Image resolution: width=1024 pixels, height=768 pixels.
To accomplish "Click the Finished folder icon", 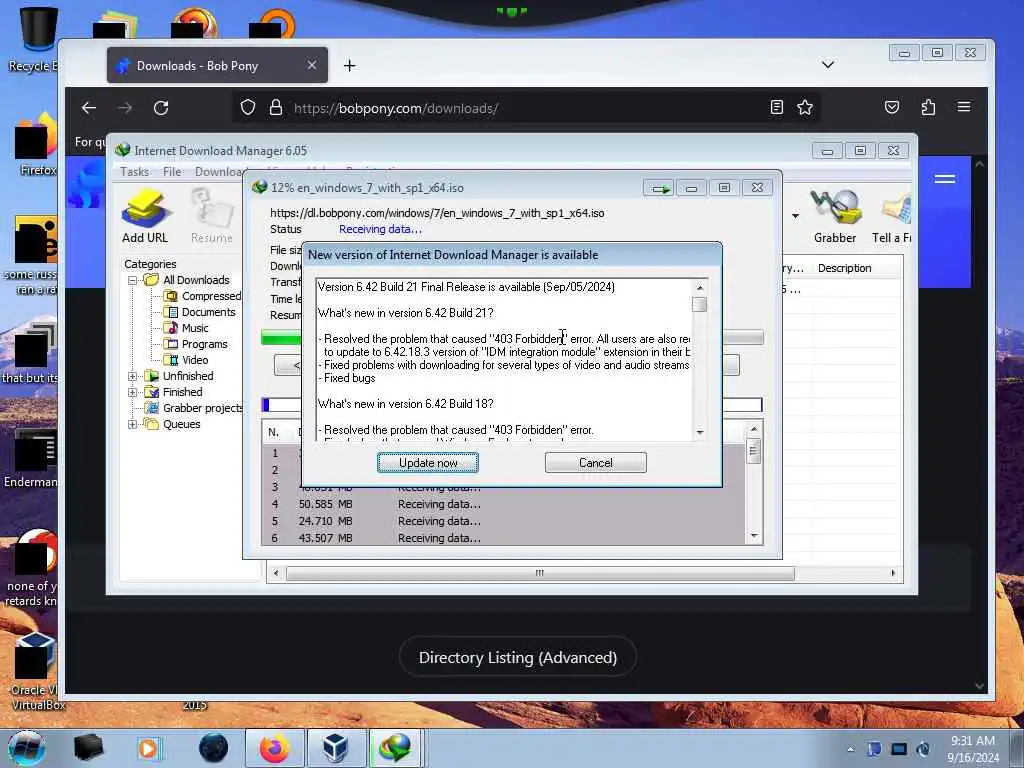I will click(152, 392).
